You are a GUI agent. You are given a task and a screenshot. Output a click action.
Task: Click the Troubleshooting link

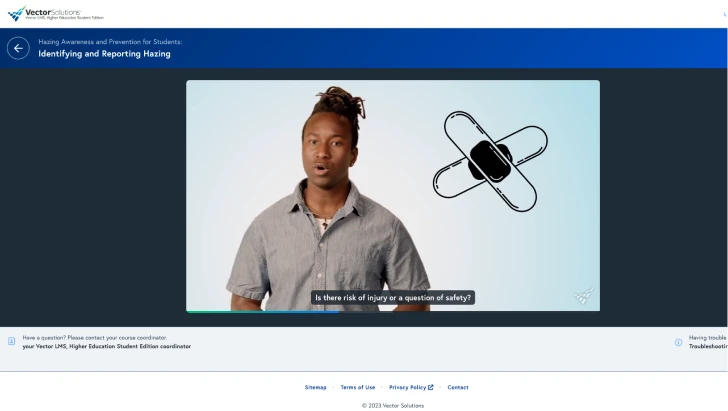tap(707, 346)
